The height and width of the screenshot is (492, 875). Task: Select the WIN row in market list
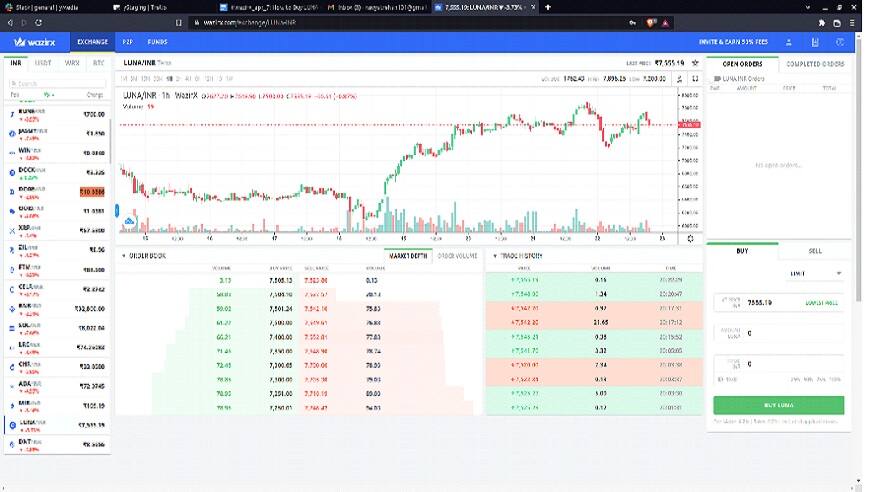pyautogui.click(x=57, y=153)
